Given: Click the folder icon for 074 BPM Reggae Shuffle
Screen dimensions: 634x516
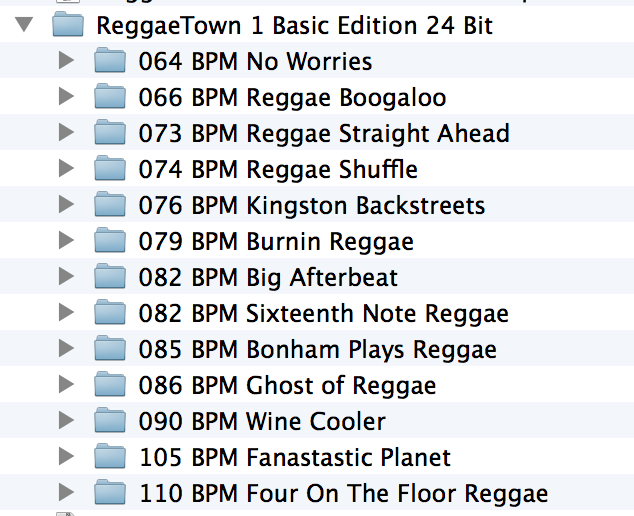Looking at the screenshot, I should (x=109, y=170).
